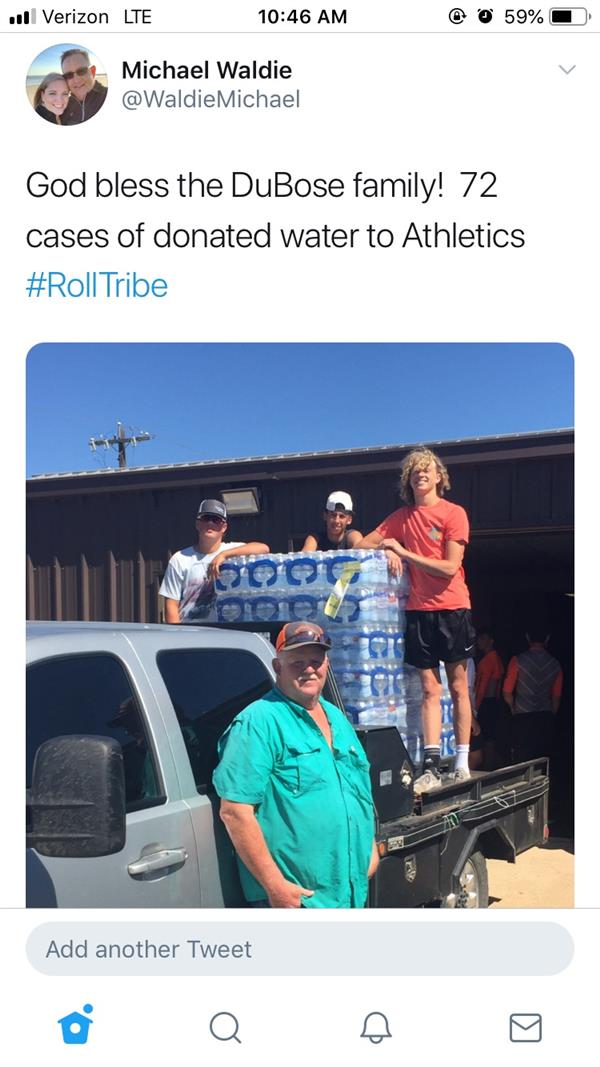
Task: Tap the cellular signal strength bars
Action: (x=22, y=16)
